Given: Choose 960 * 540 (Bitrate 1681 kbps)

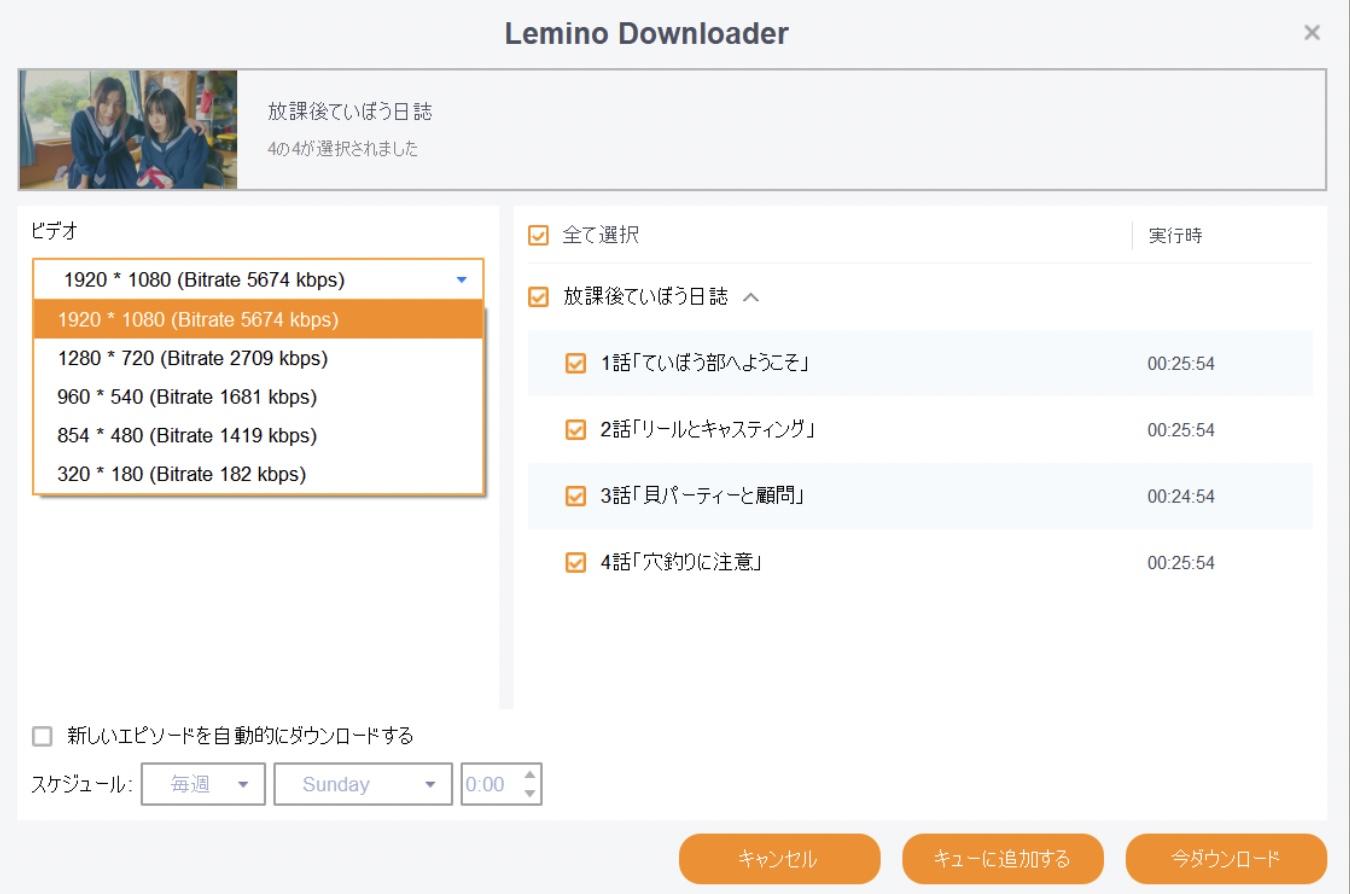Looking at the screenshot, I should (258, 397).
